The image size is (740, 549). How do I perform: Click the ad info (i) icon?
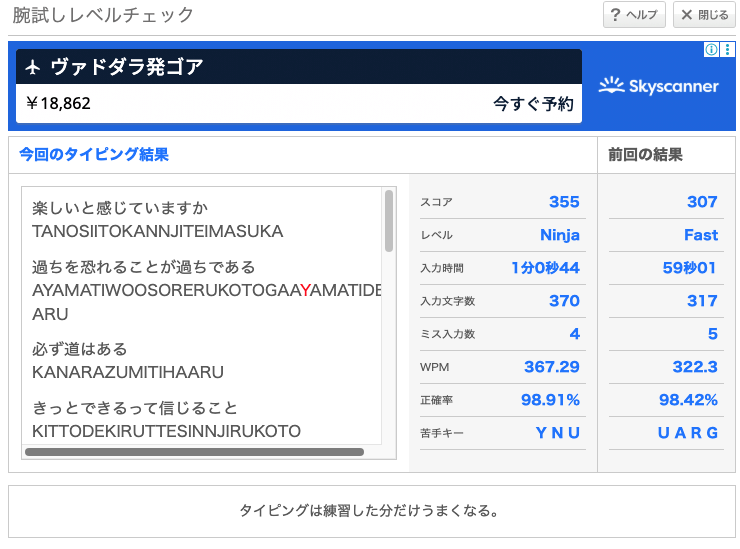click(x=710, y=50)
